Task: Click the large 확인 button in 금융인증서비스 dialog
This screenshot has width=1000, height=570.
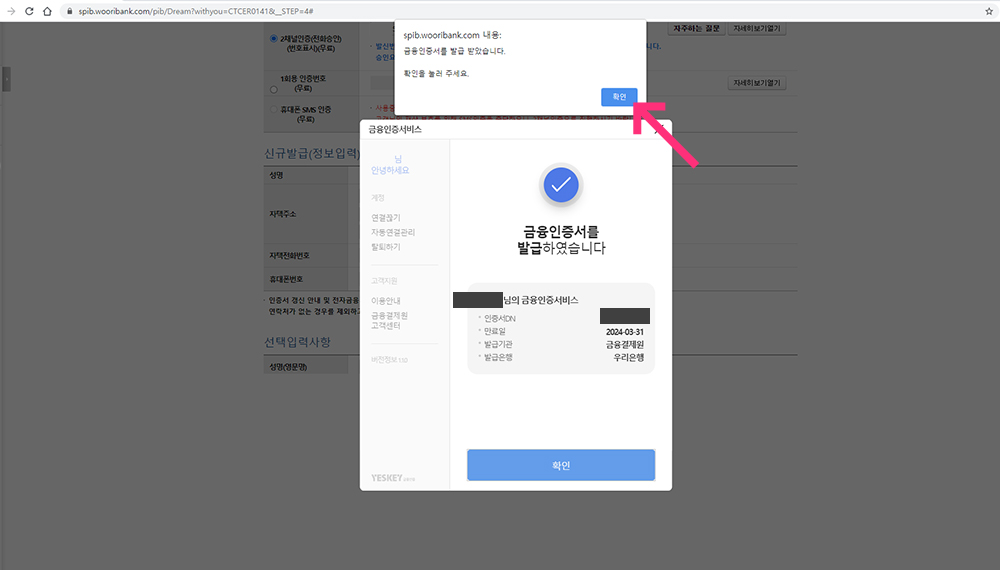Action: point(561,465)
